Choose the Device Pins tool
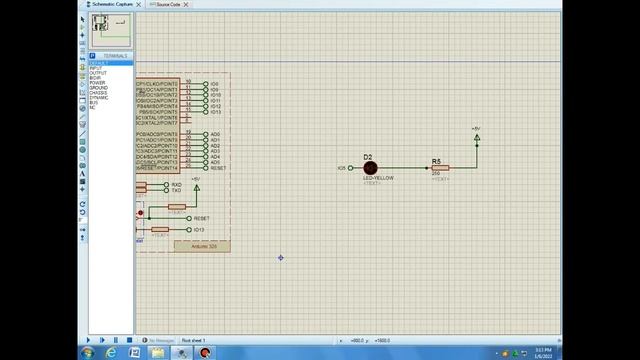Viewport: 640px width, 360px height. pyautogui.click(x=82, y=84)
